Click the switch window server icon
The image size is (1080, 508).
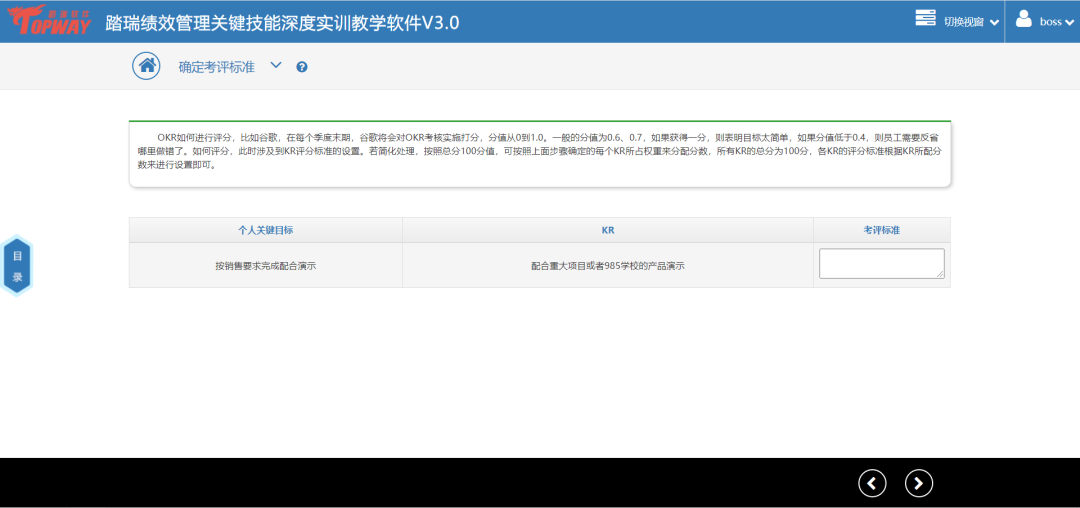(925, 19)
